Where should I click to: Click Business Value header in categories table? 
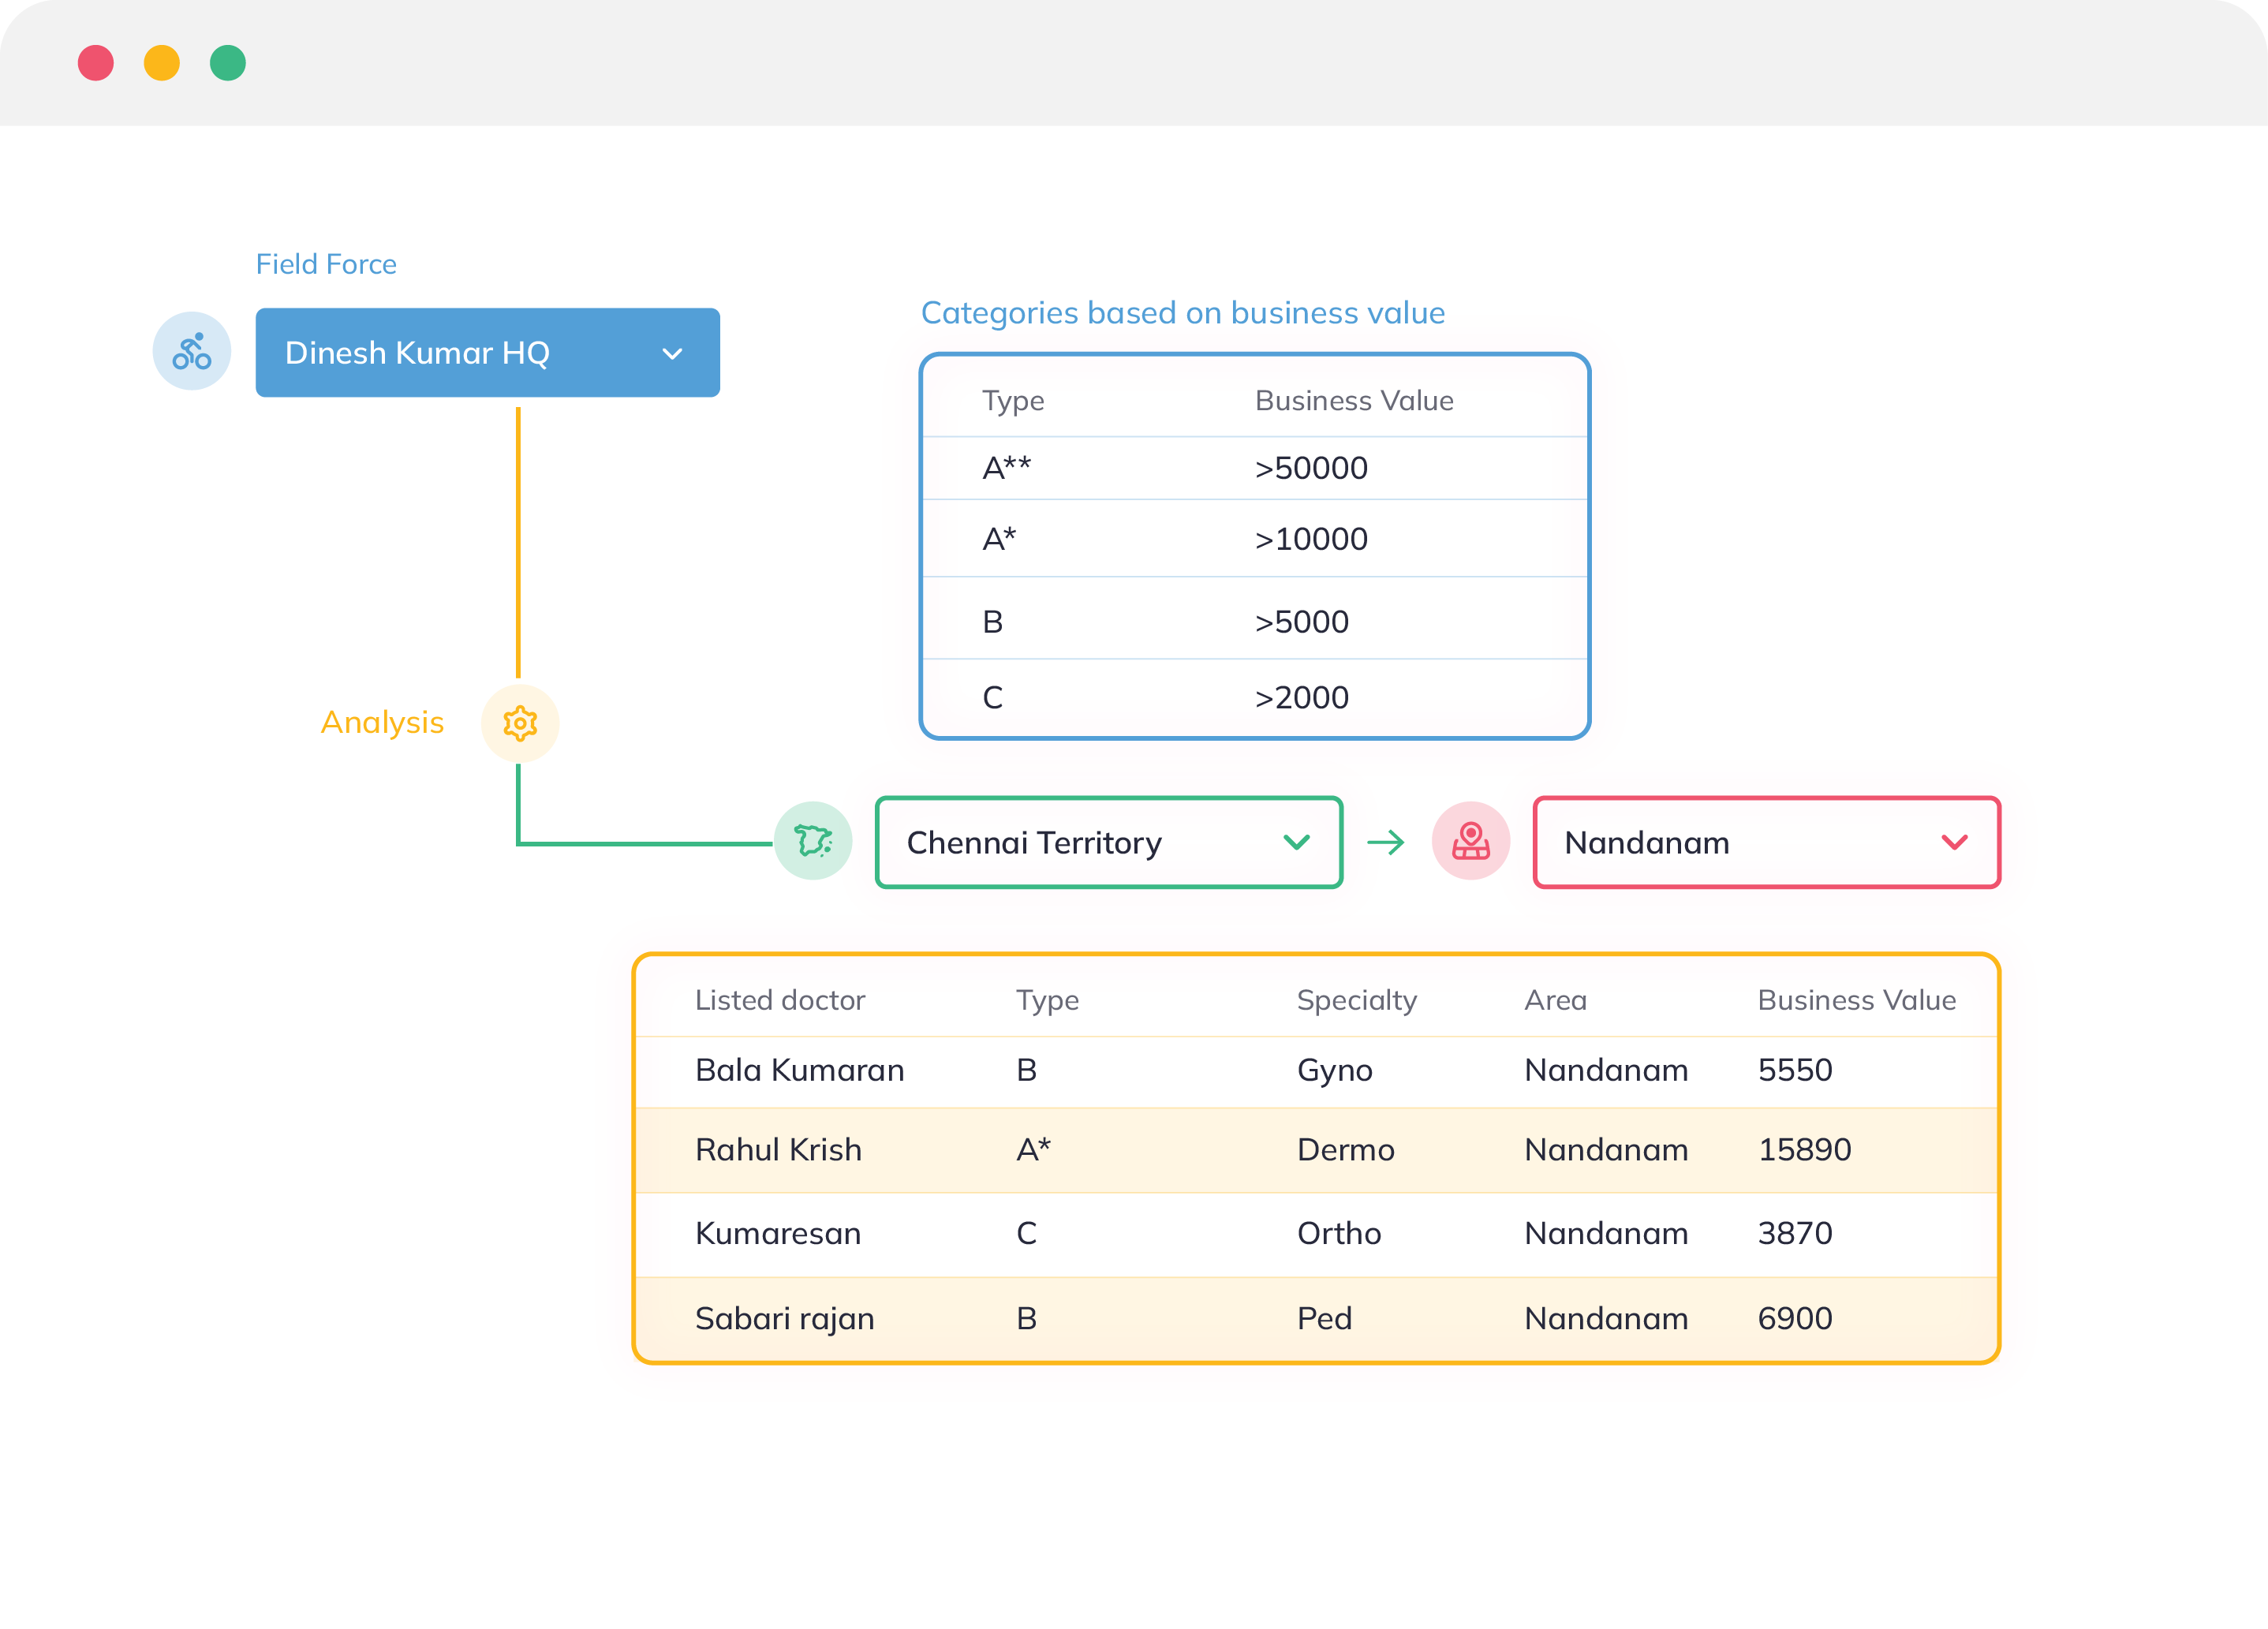click(1354, 400)
